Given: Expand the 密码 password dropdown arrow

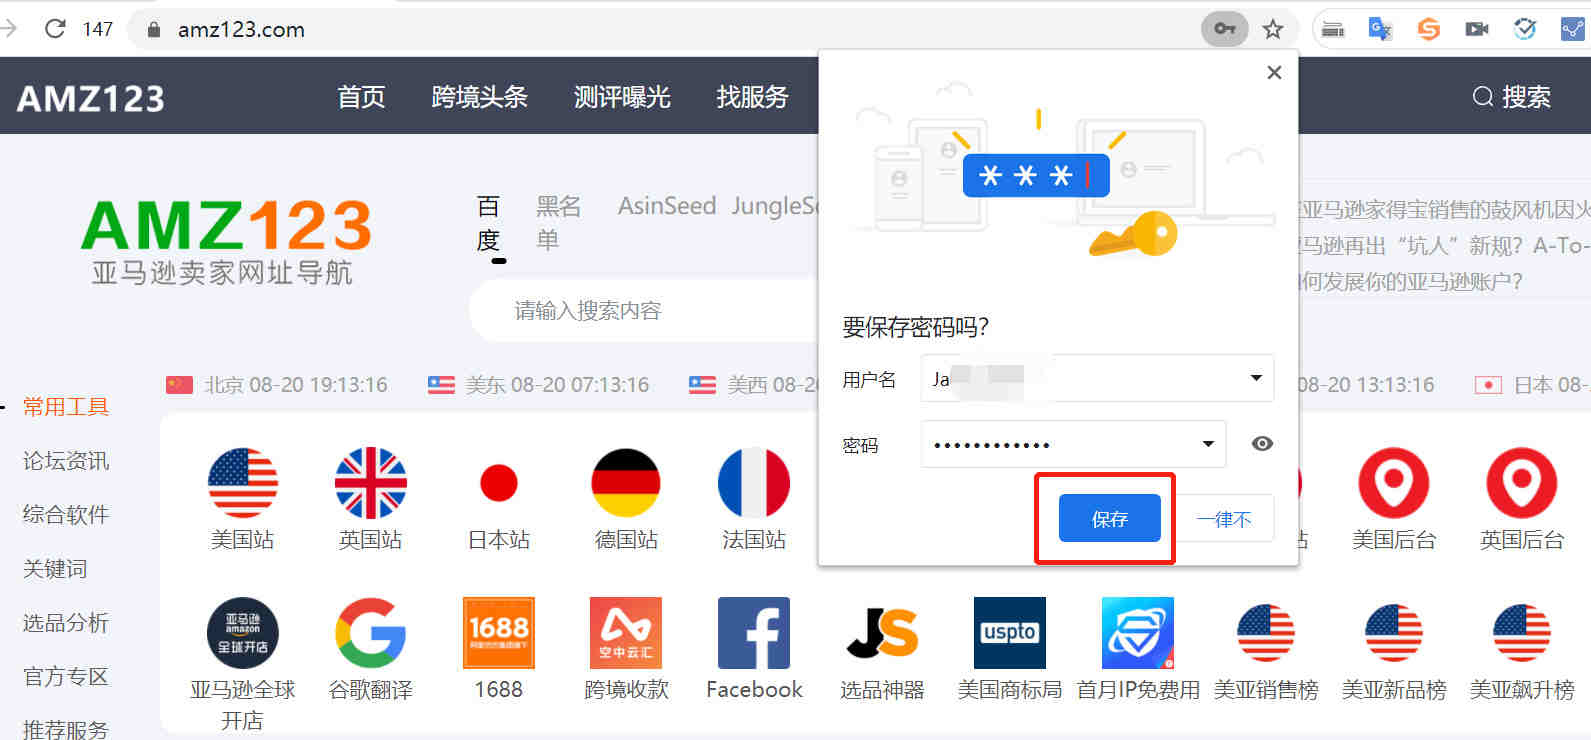Looking at the screenshot, I should [1208, 444].
